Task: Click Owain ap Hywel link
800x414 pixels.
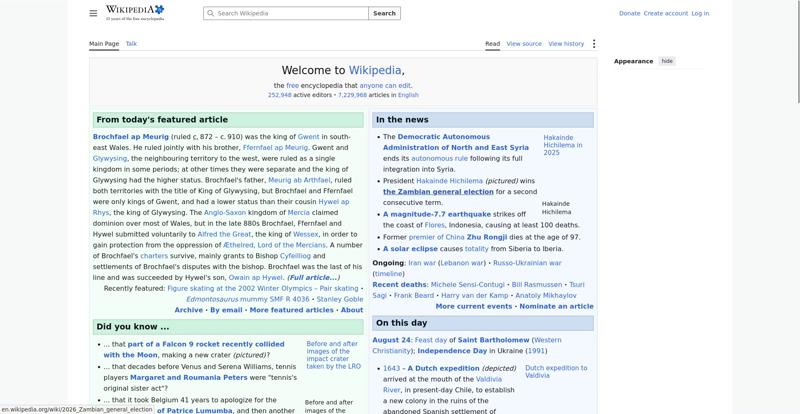Action: click(x=255, y=278)
